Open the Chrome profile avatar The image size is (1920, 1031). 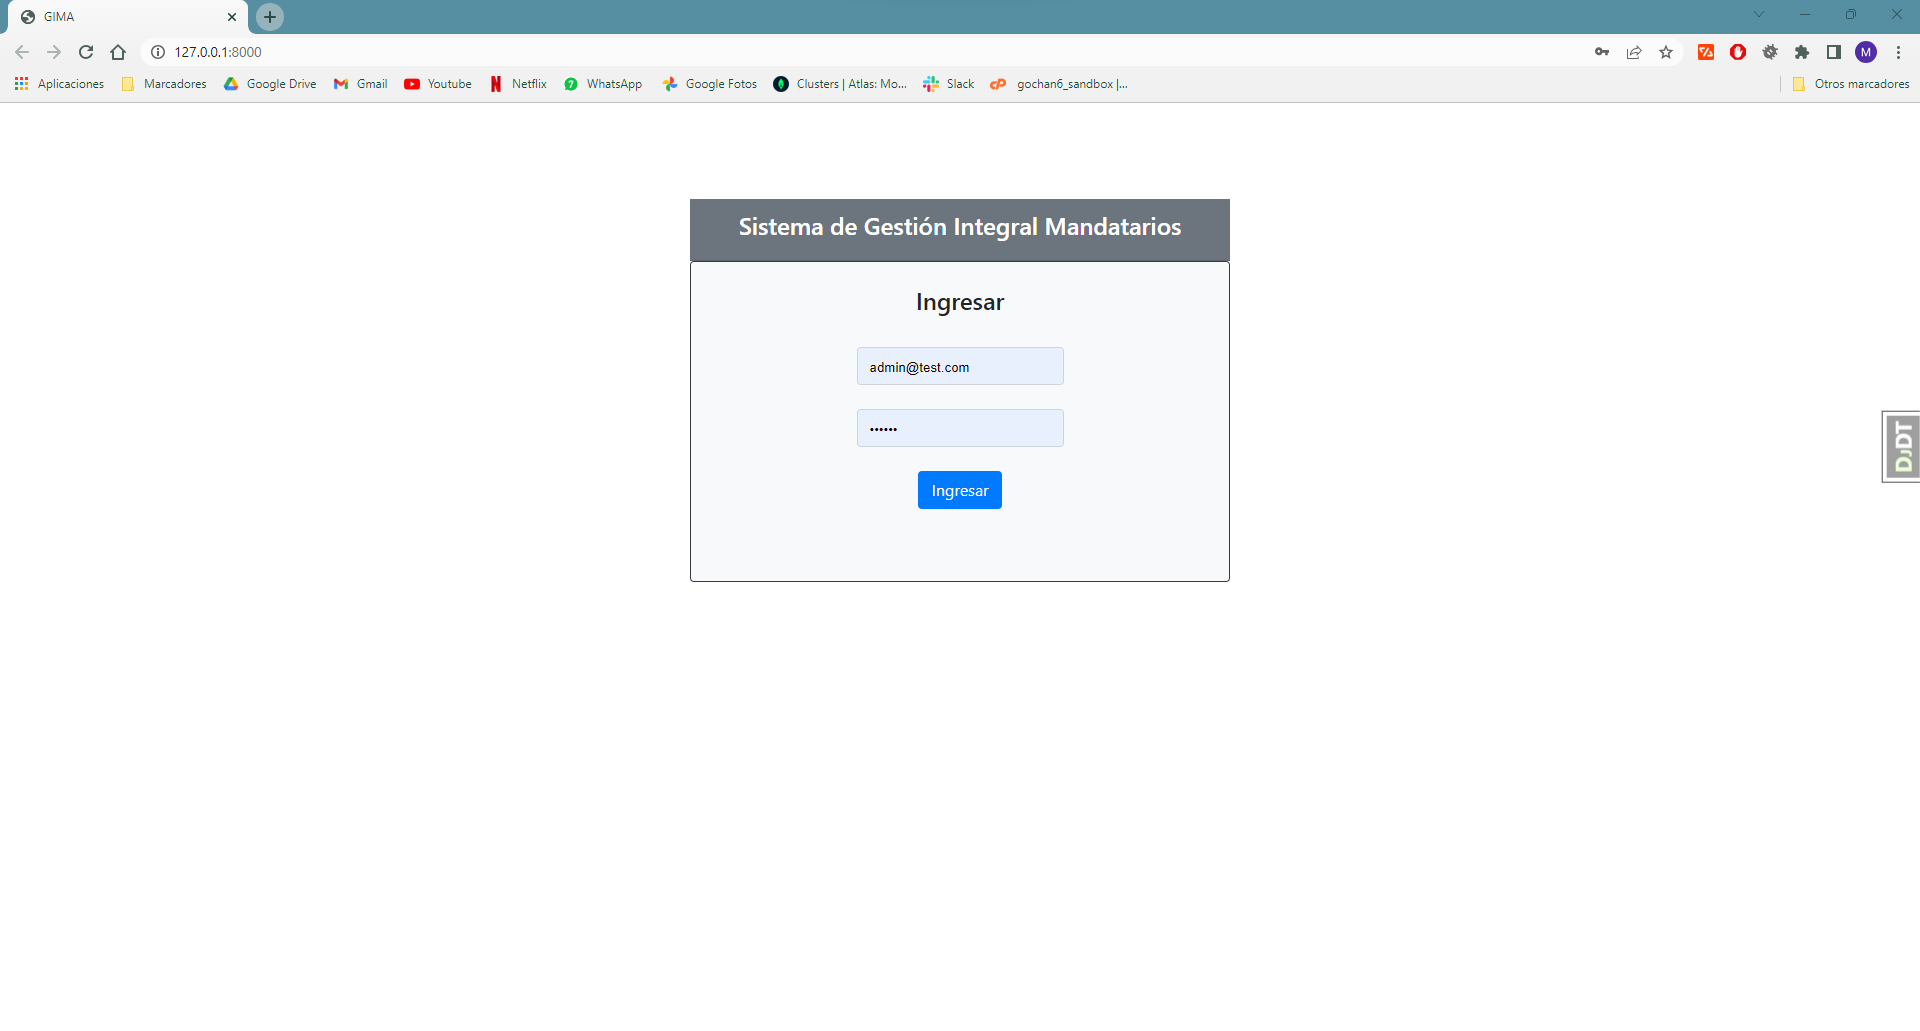click(x=1866, y=52)
